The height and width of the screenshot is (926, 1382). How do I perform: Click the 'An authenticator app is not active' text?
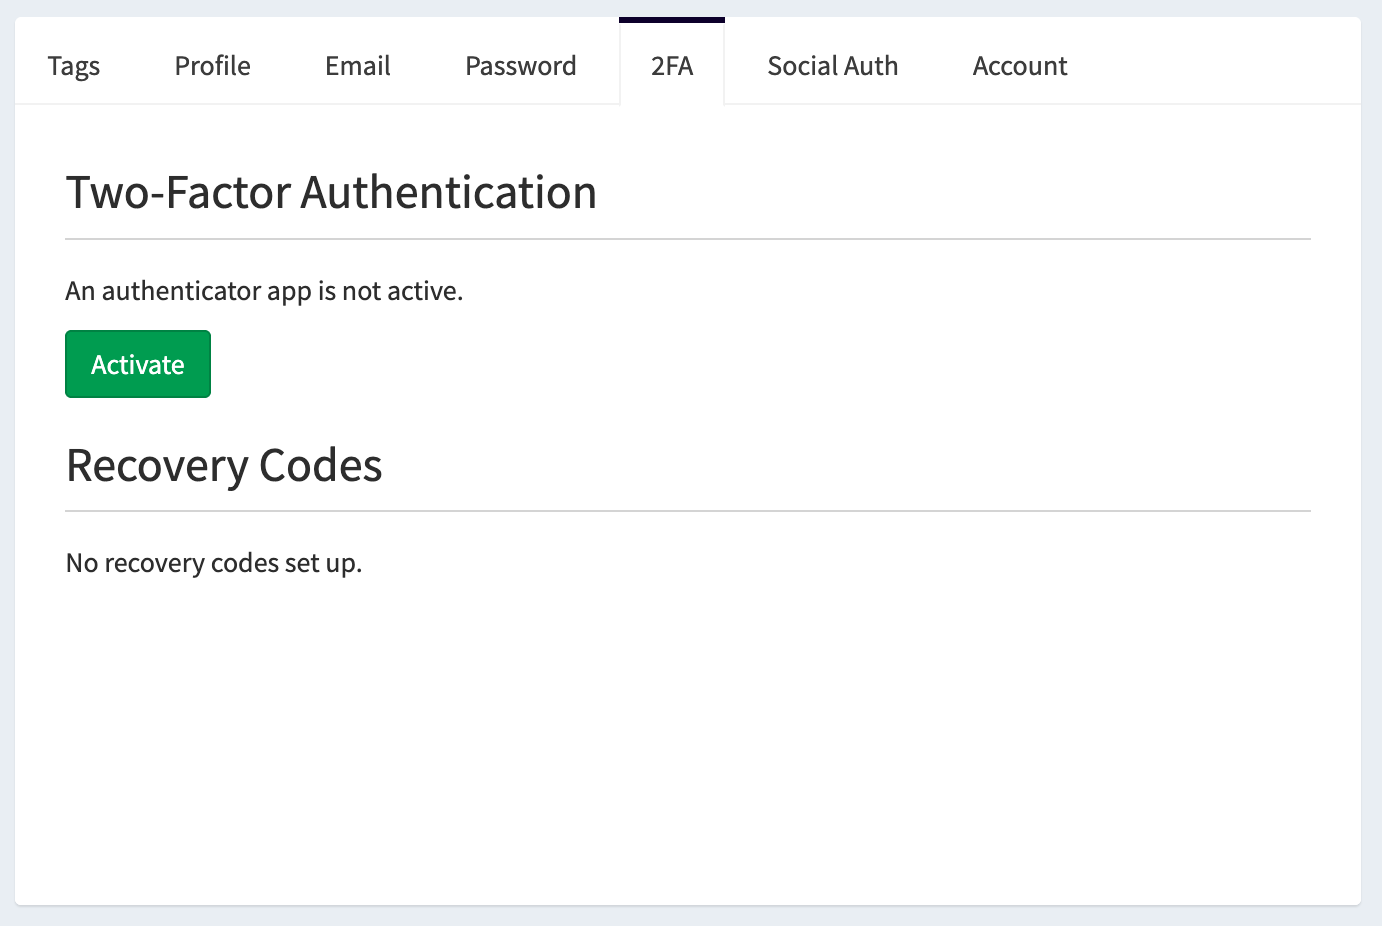pyautogui.click(x=264, y=291)
